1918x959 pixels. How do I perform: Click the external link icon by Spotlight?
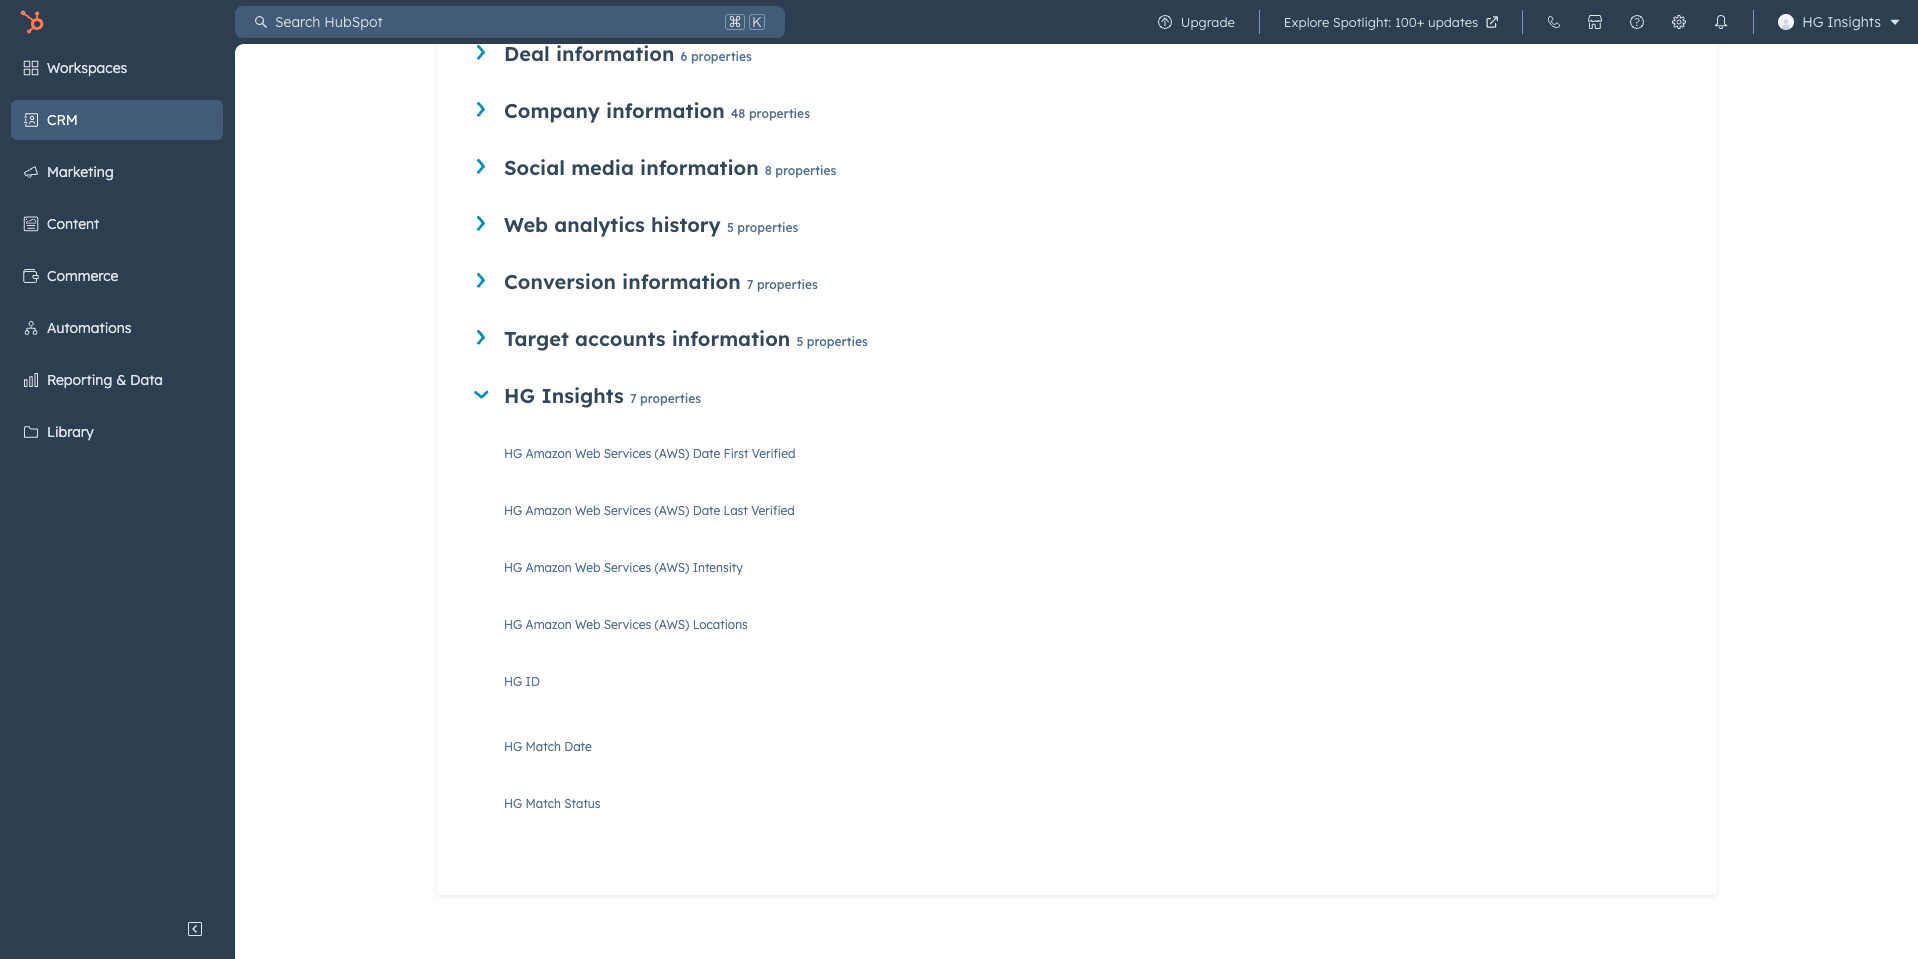(1492, 22)
